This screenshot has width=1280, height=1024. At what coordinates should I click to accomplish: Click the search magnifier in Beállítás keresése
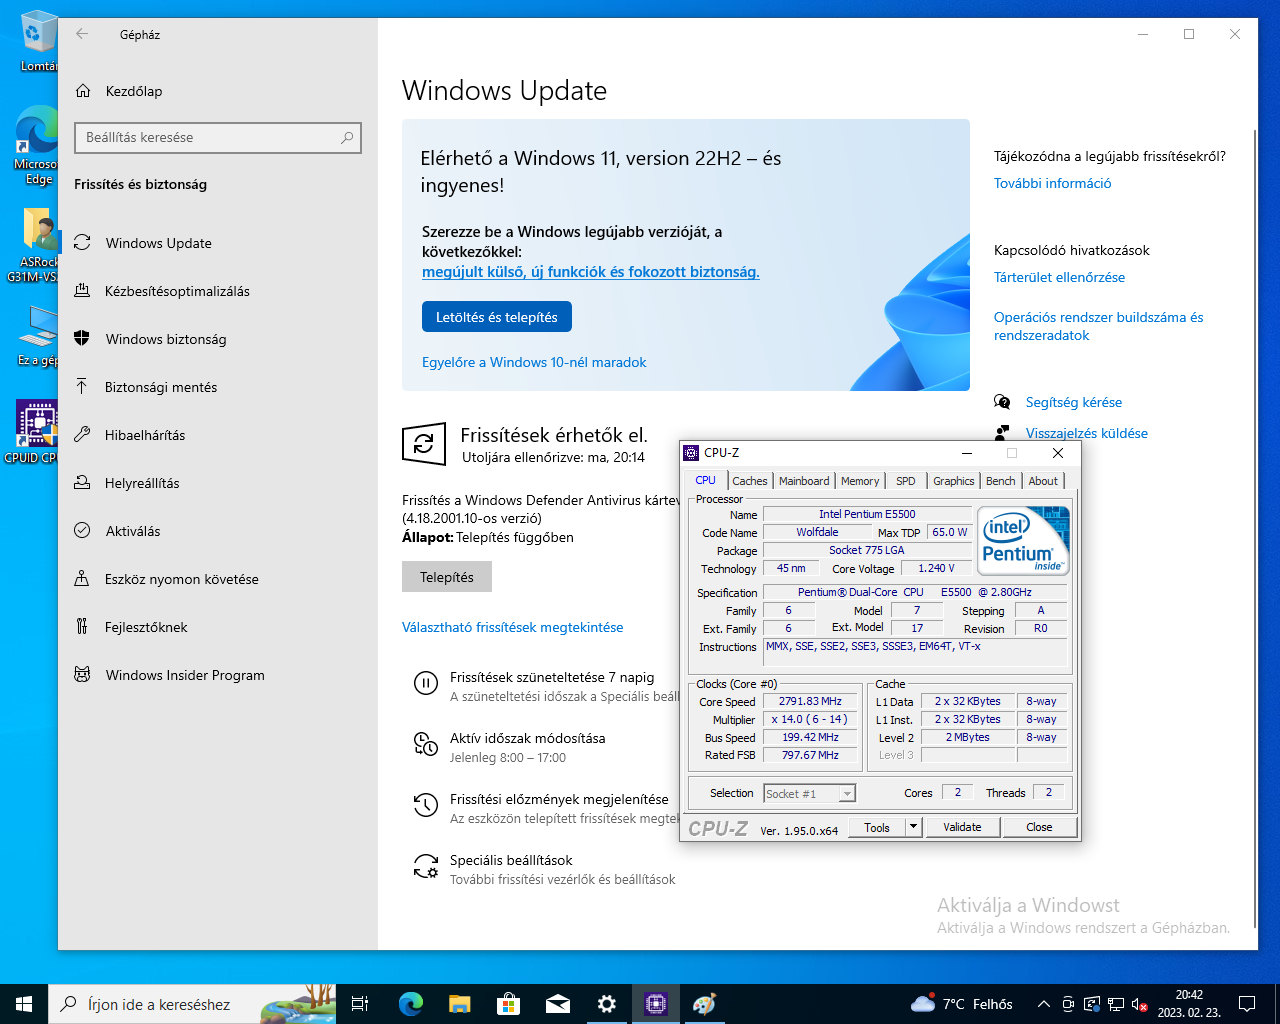coord(347,137)
